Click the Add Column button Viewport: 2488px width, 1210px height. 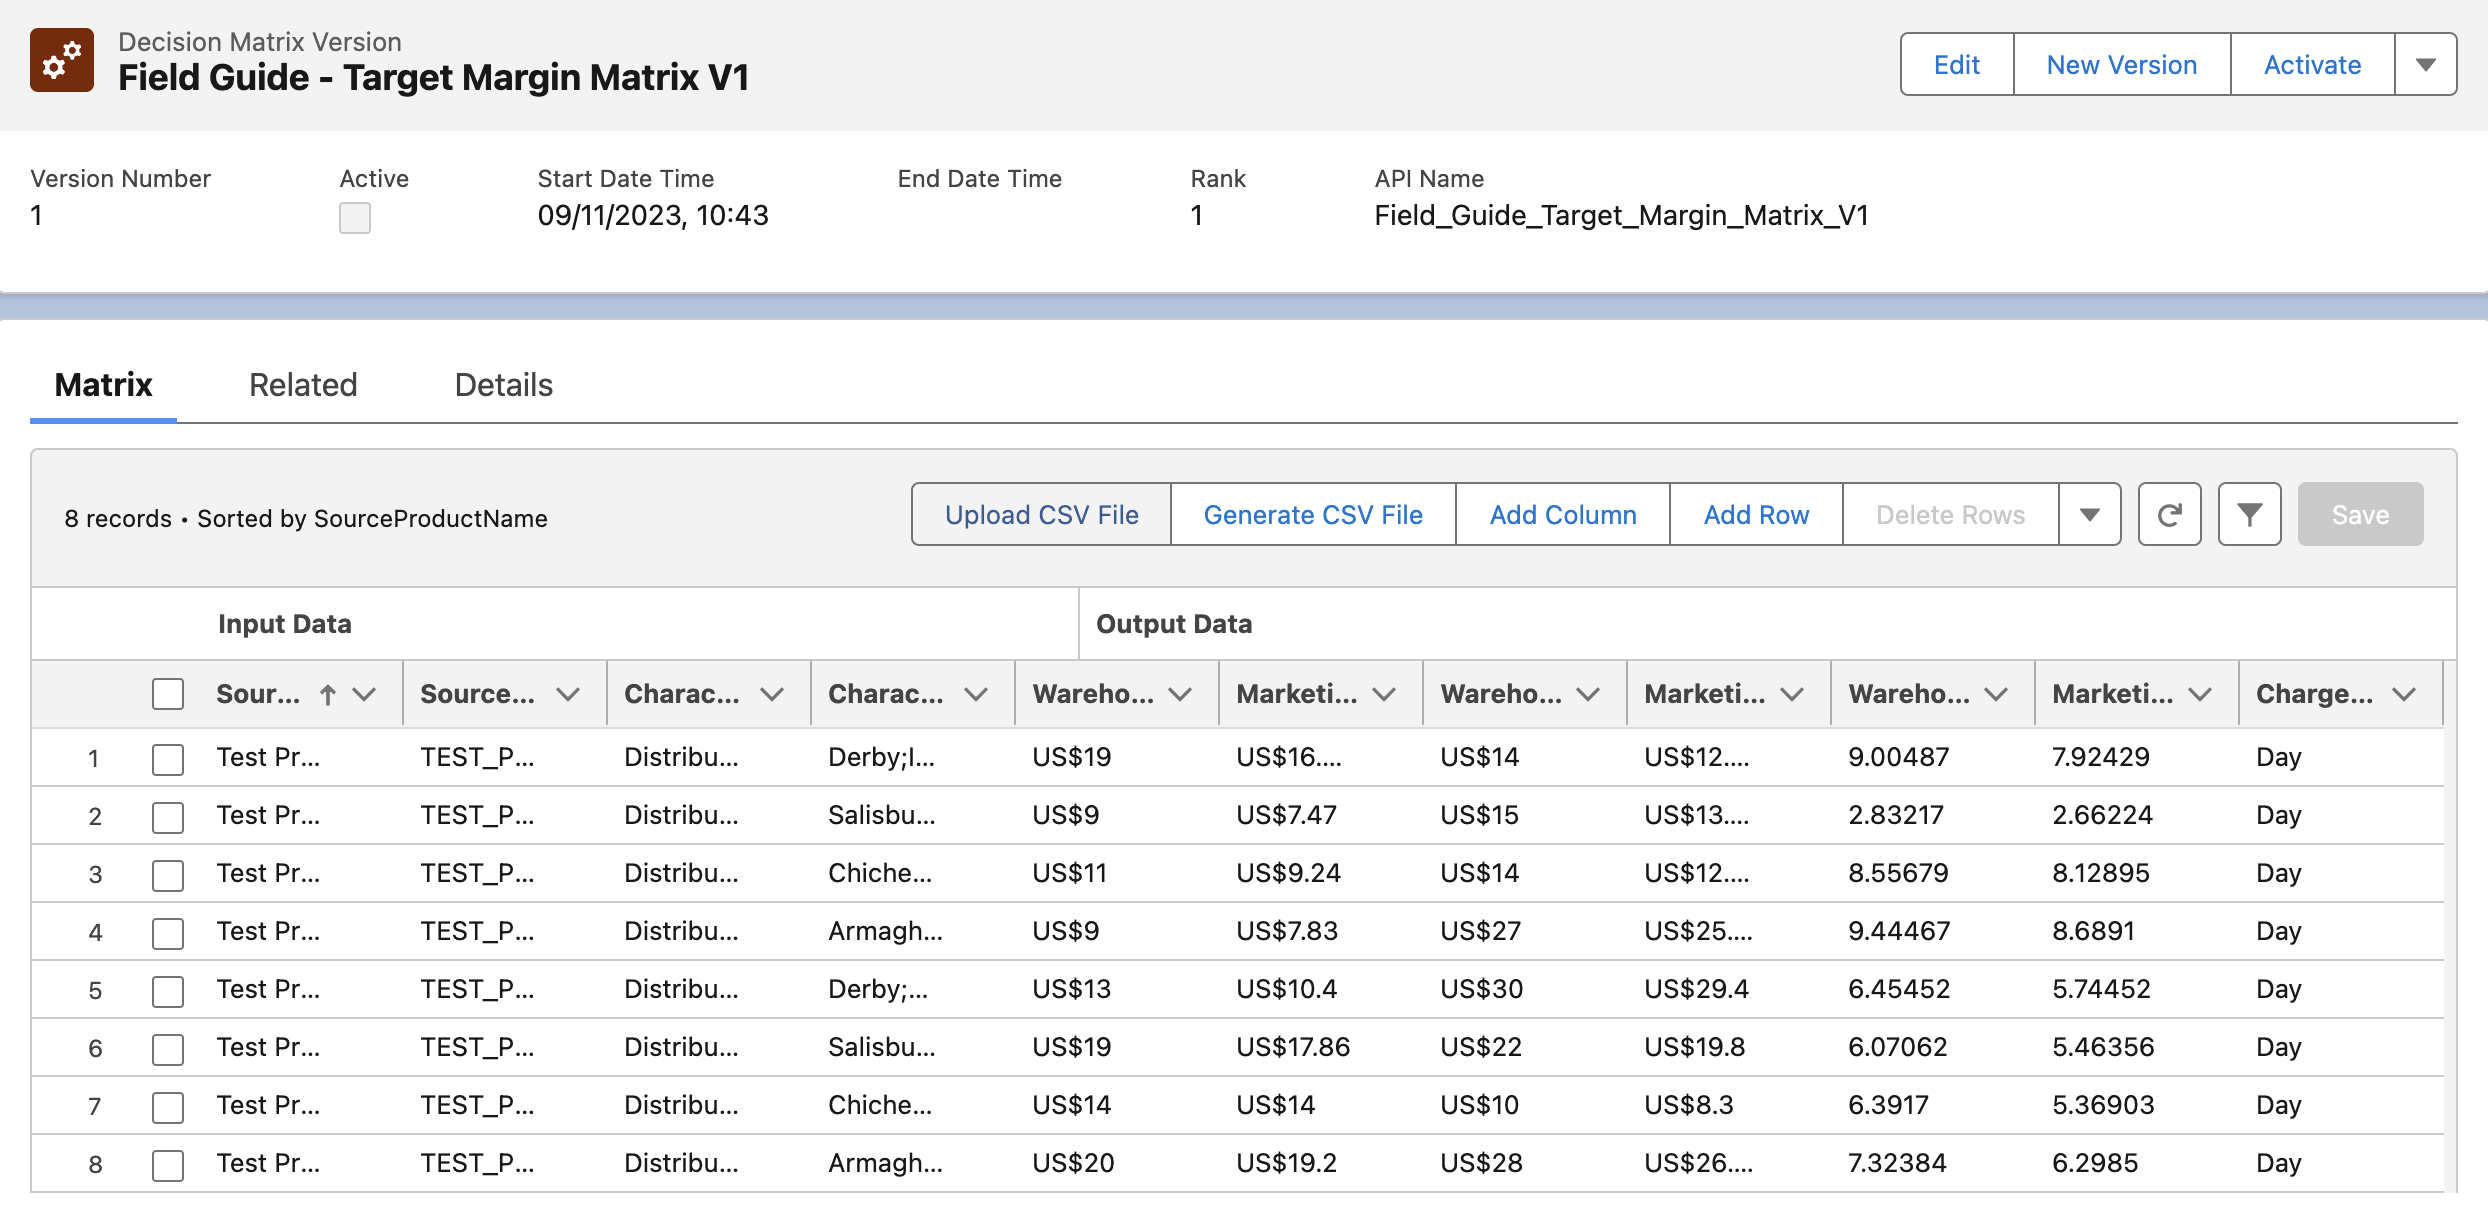pyautogui.click(x=1563, y=515)
